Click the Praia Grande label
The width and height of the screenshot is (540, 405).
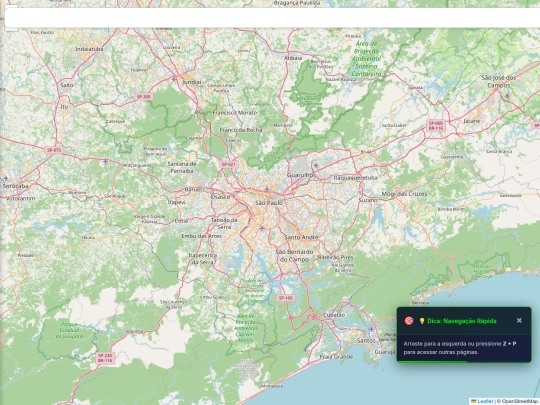point(336,357)
